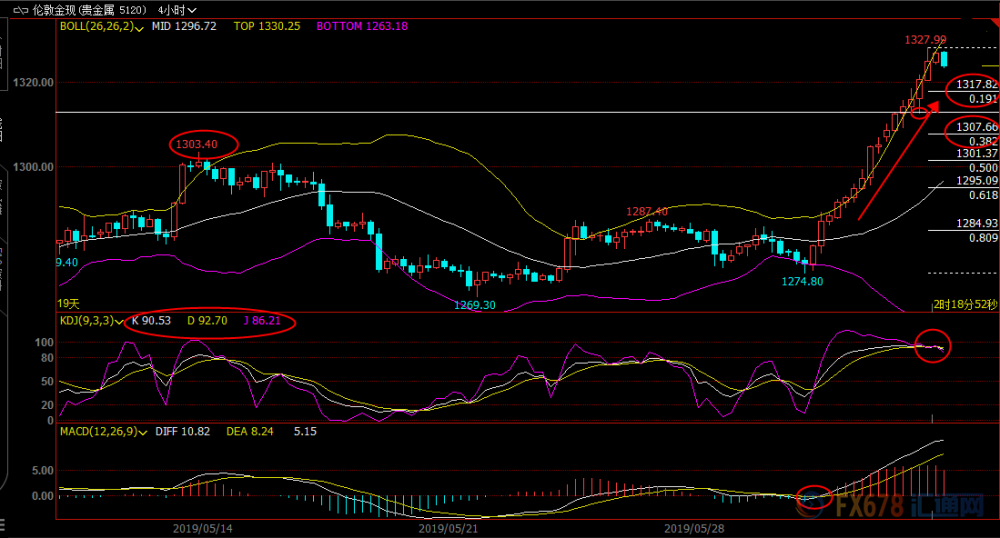Select the white horizontal price line

(x=527, y=112)
